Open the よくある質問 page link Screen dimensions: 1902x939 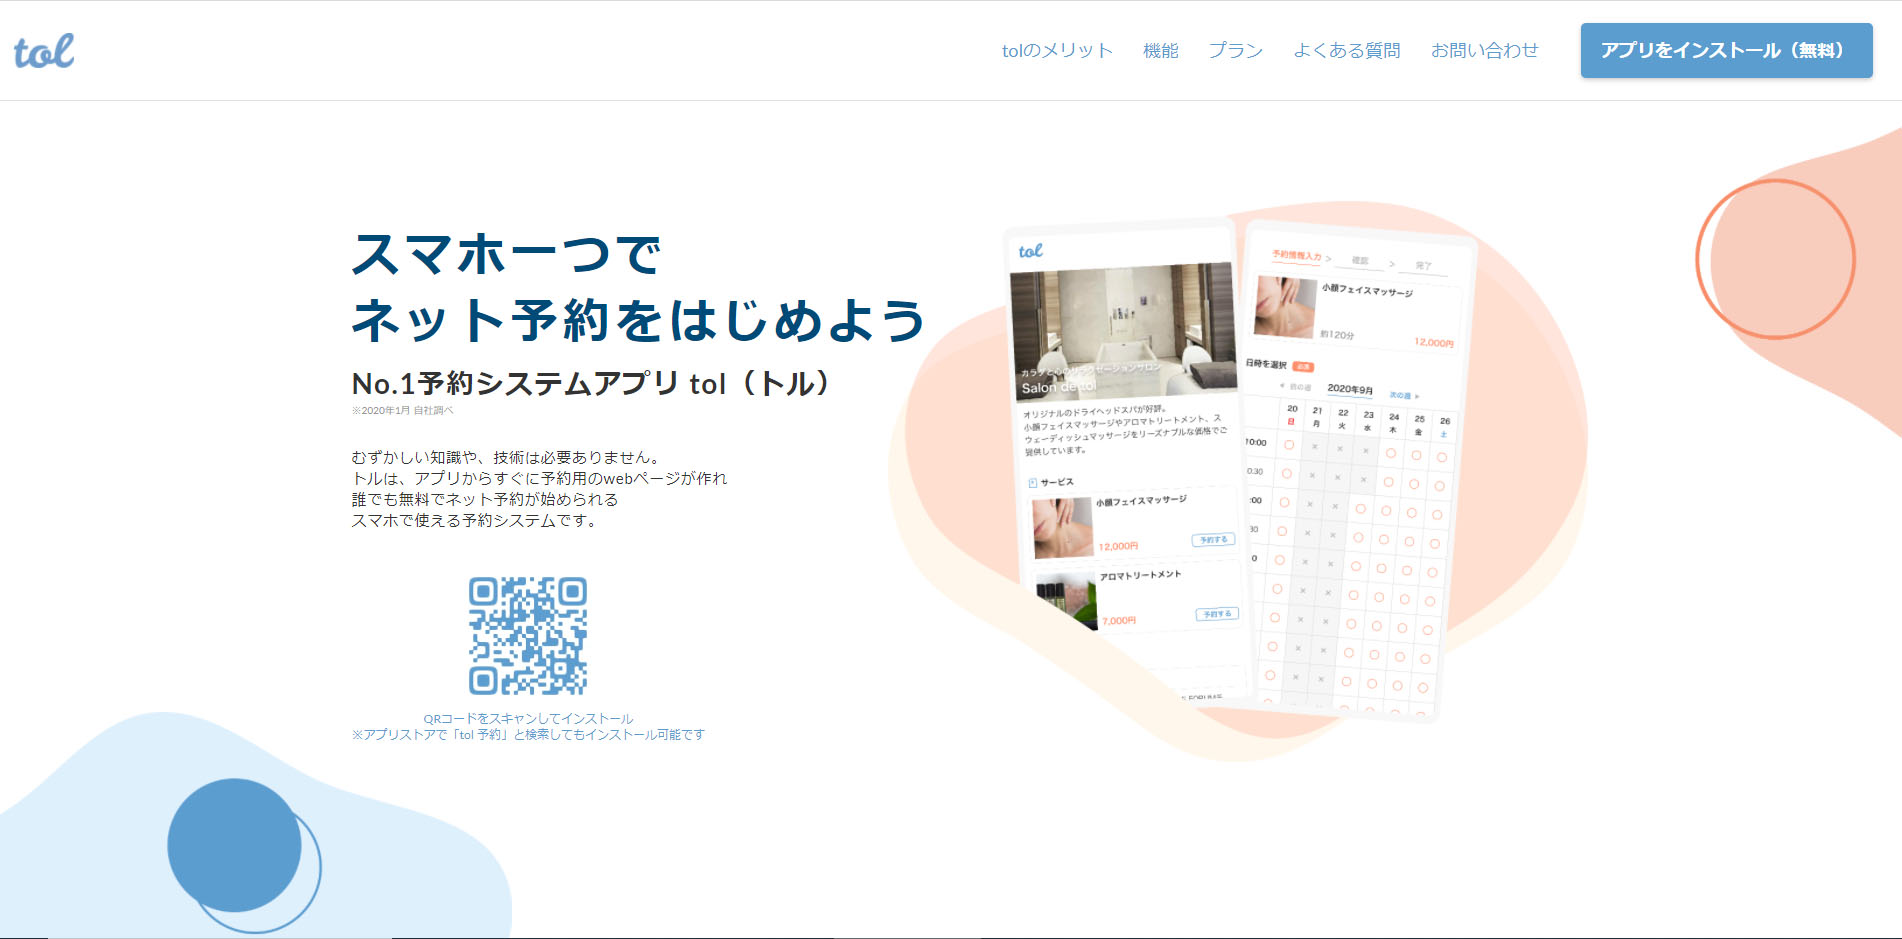[1346, 51]
